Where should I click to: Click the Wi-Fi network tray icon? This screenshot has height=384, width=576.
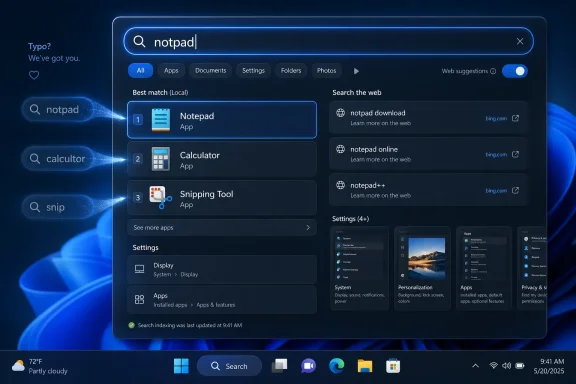[494, 366]
